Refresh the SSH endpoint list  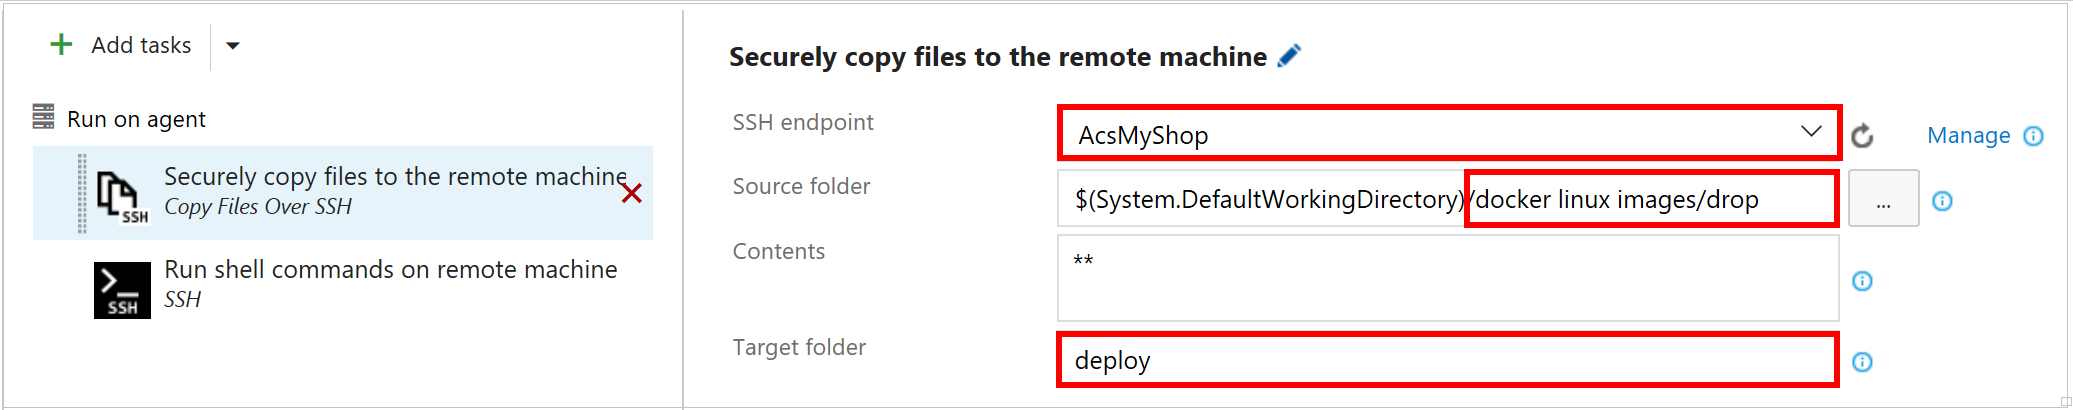coord(1862,136)
